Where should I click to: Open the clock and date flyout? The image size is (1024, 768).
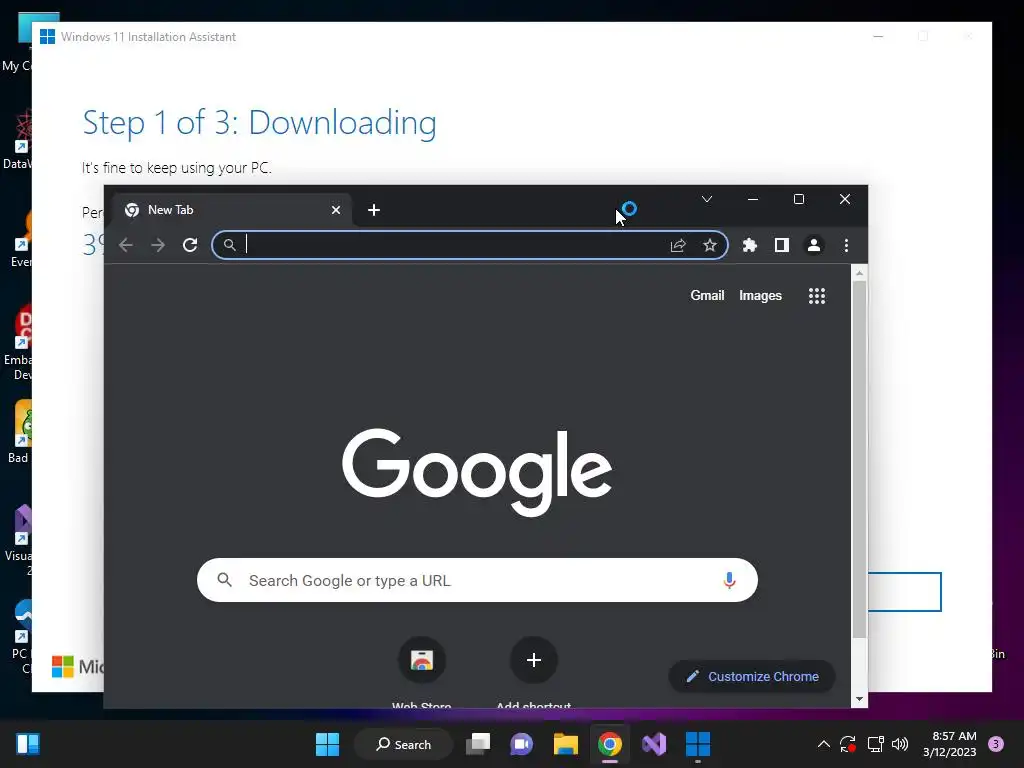950,744
